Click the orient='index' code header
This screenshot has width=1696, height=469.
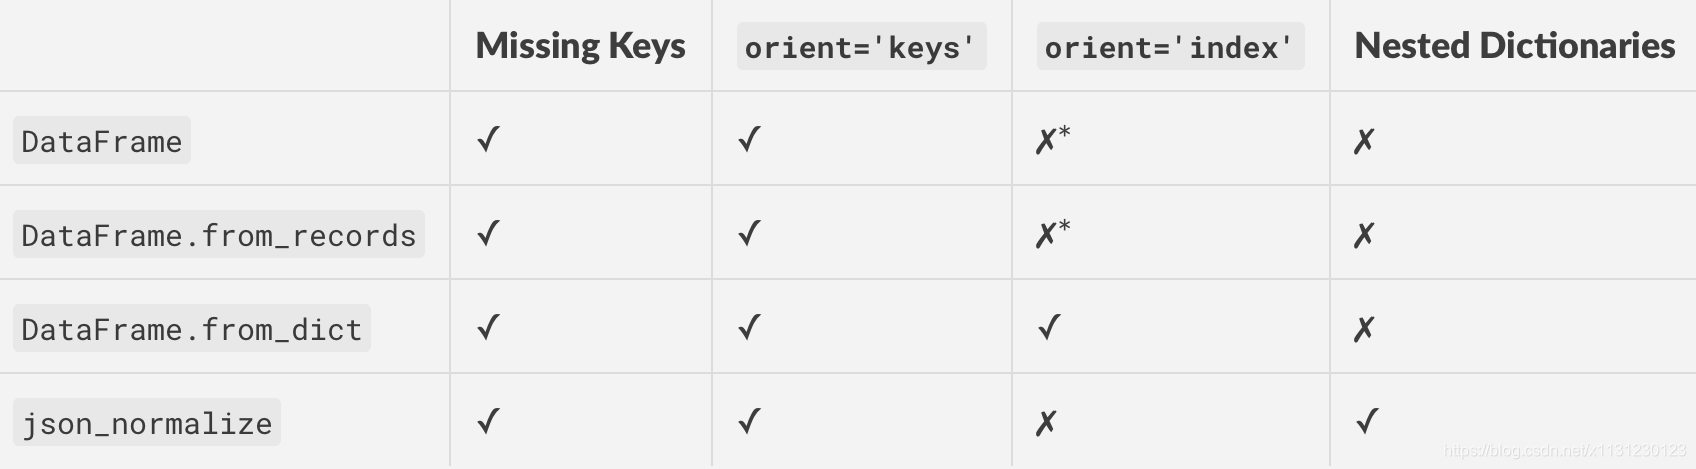pyautogui.click(x=1170, y=47)
